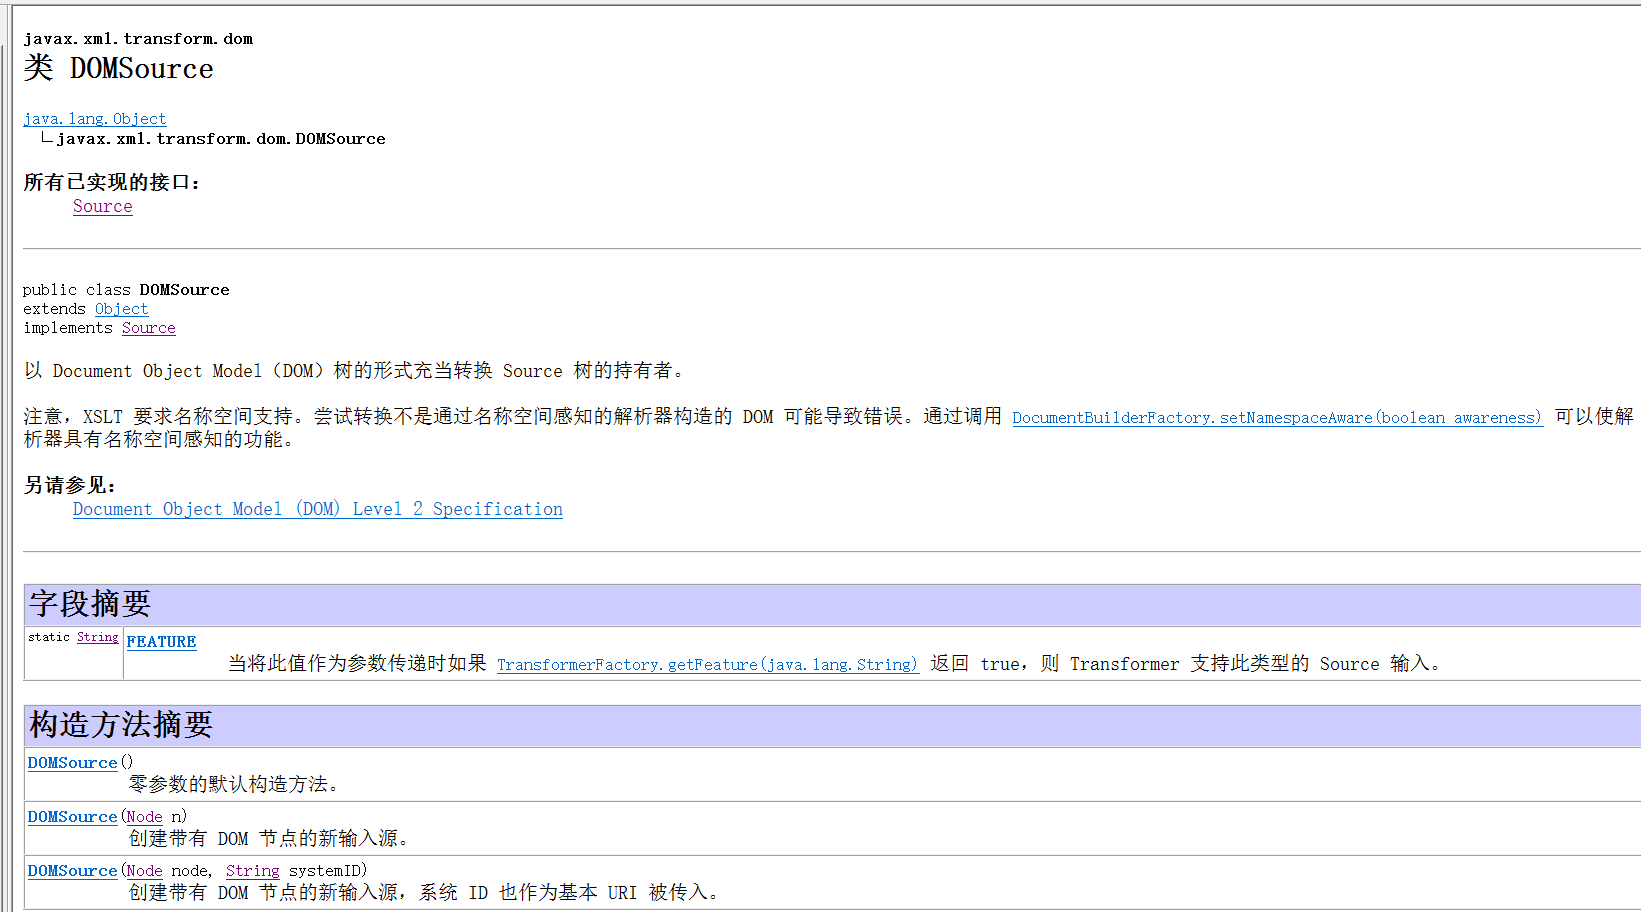Click Object link after extends
This screenshot has height=912, width=1641.
[x=121, y=309]
